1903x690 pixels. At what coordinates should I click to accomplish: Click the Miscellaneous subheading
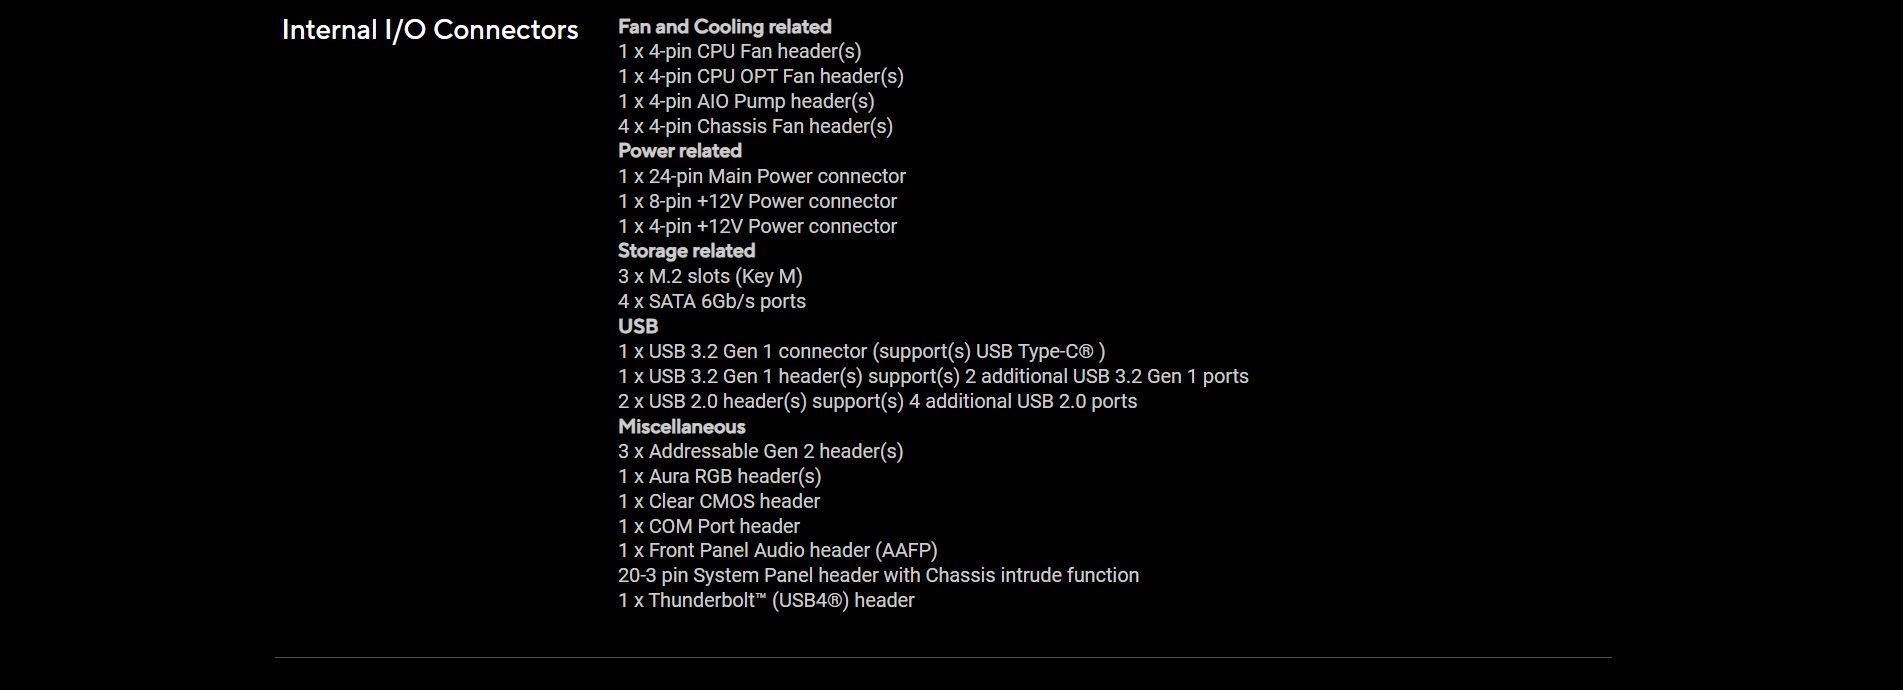tap(682, 426)
